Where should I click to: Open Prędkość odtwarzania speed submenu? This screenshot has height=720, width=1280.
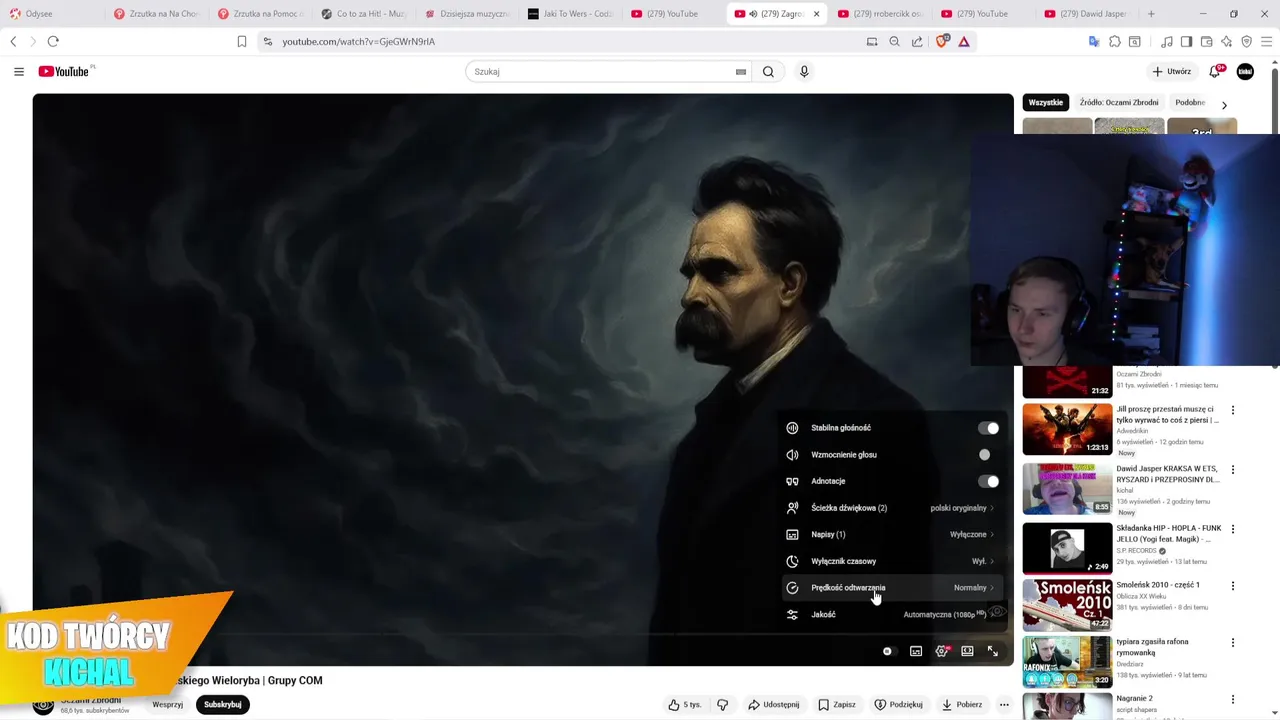tap(891, 588)
